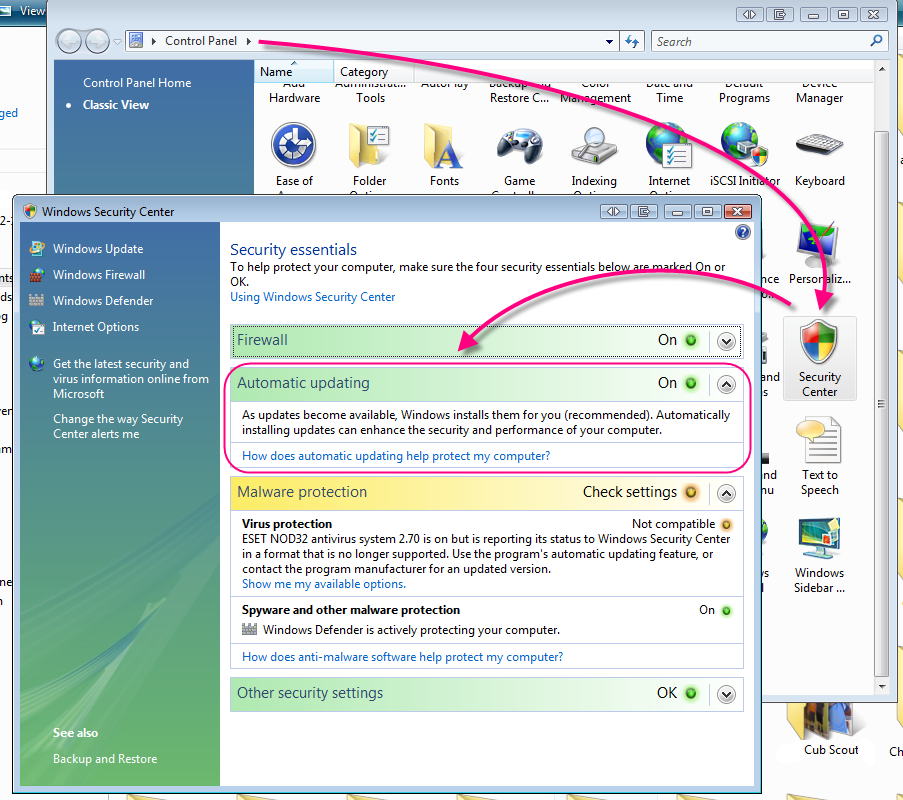Click the Security Center help icon

tap(742, 232)
